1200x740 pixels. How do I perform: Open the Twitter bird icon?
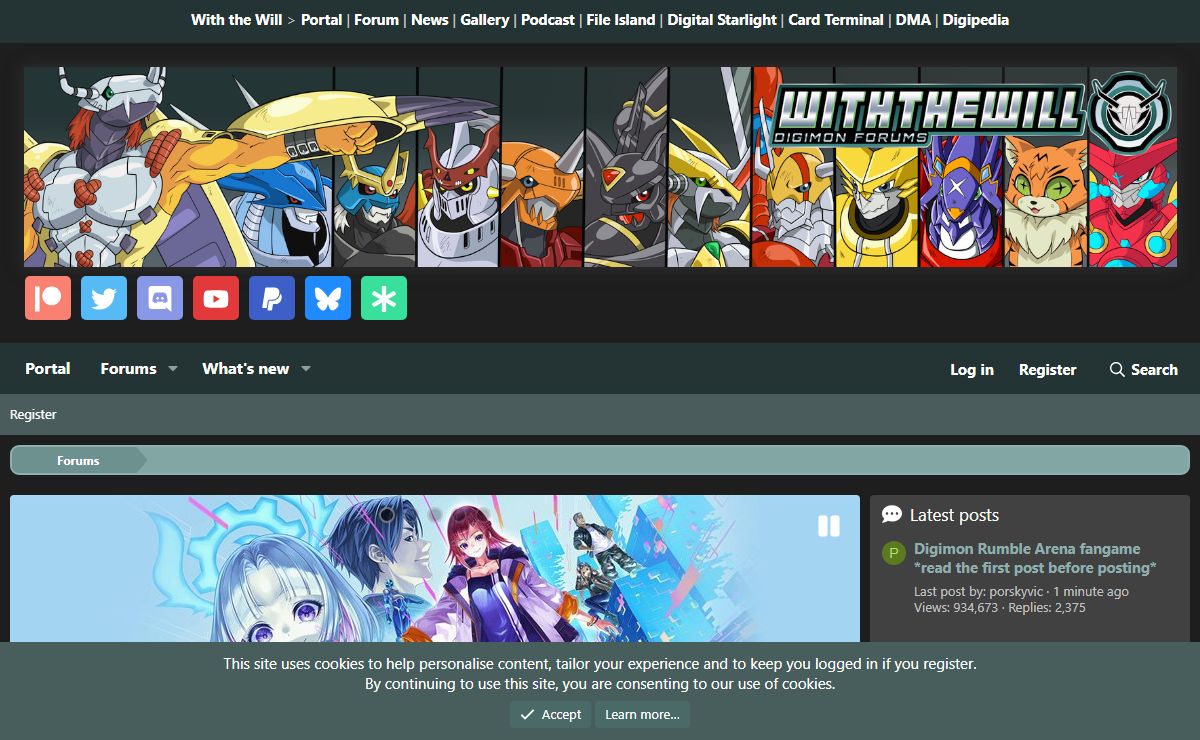[x=104, y=298]
